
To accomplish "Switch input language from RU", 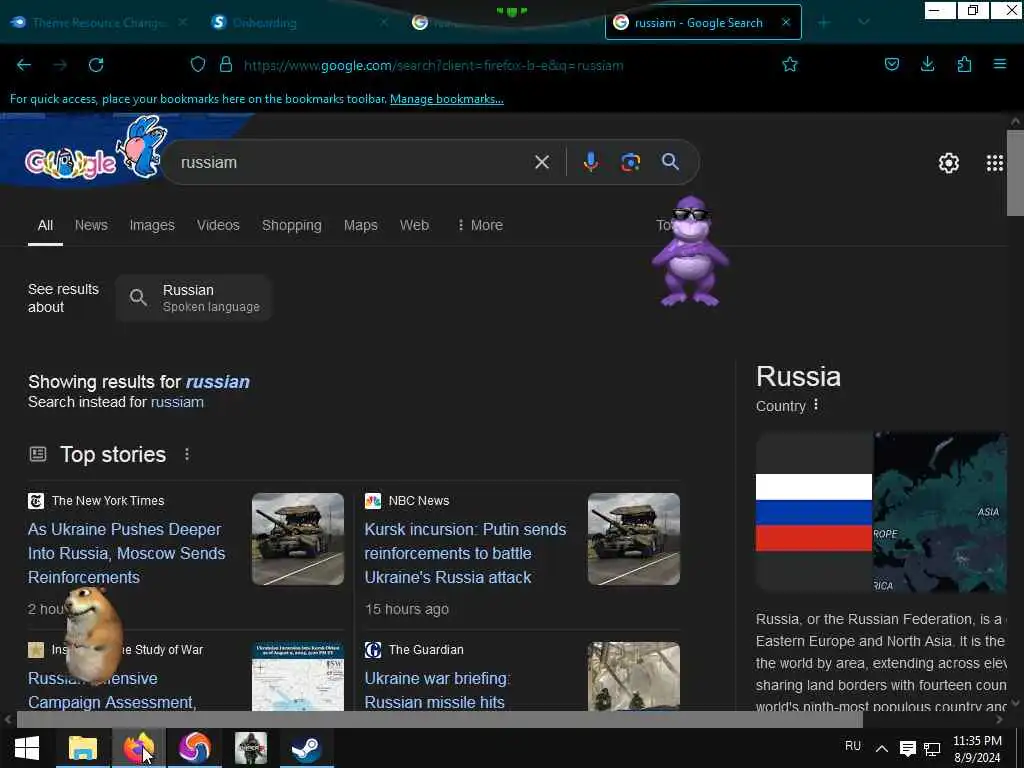I will (x=853, y=746).
